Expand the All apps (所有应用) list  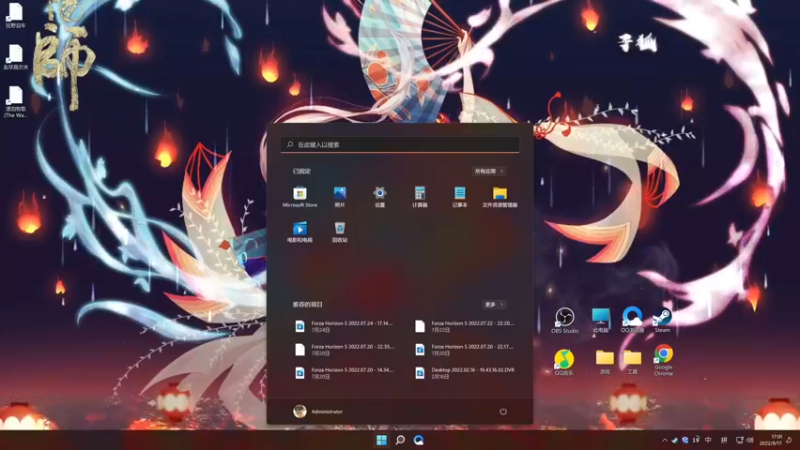pyautogui.click(x=489, y=171)
